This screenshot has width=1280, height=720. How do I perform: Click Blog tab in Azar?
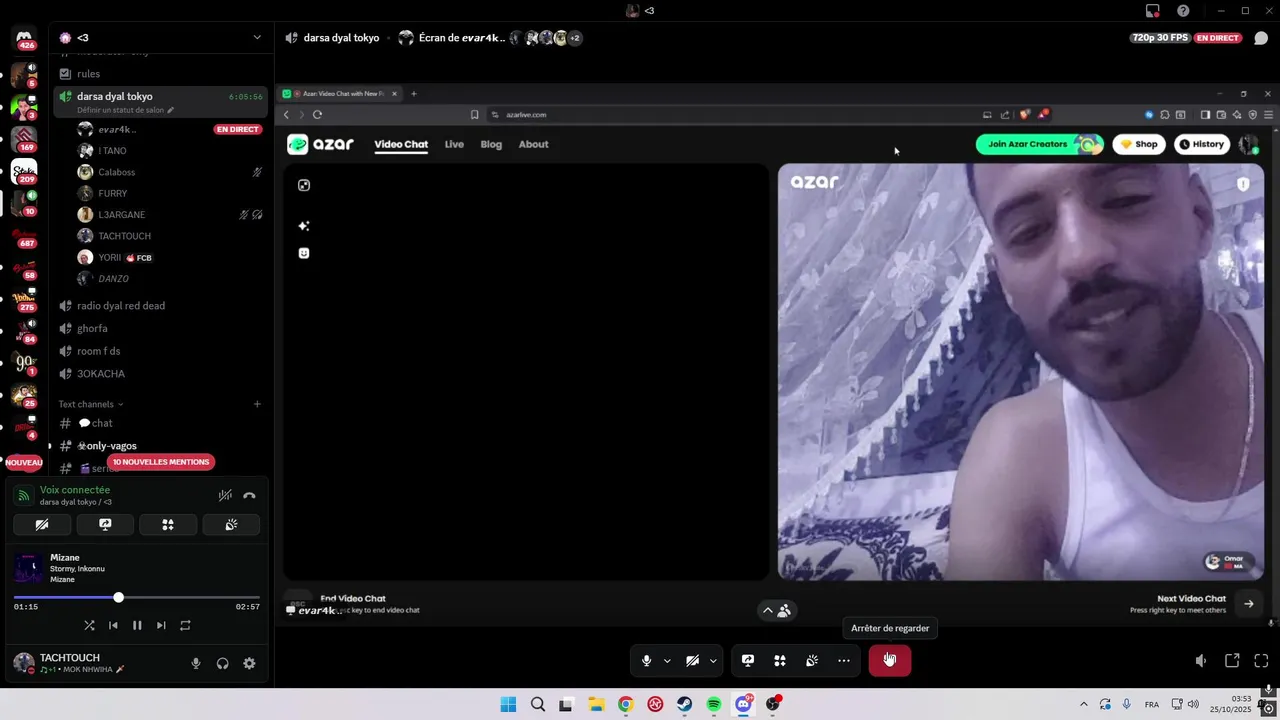click(491, 144)
